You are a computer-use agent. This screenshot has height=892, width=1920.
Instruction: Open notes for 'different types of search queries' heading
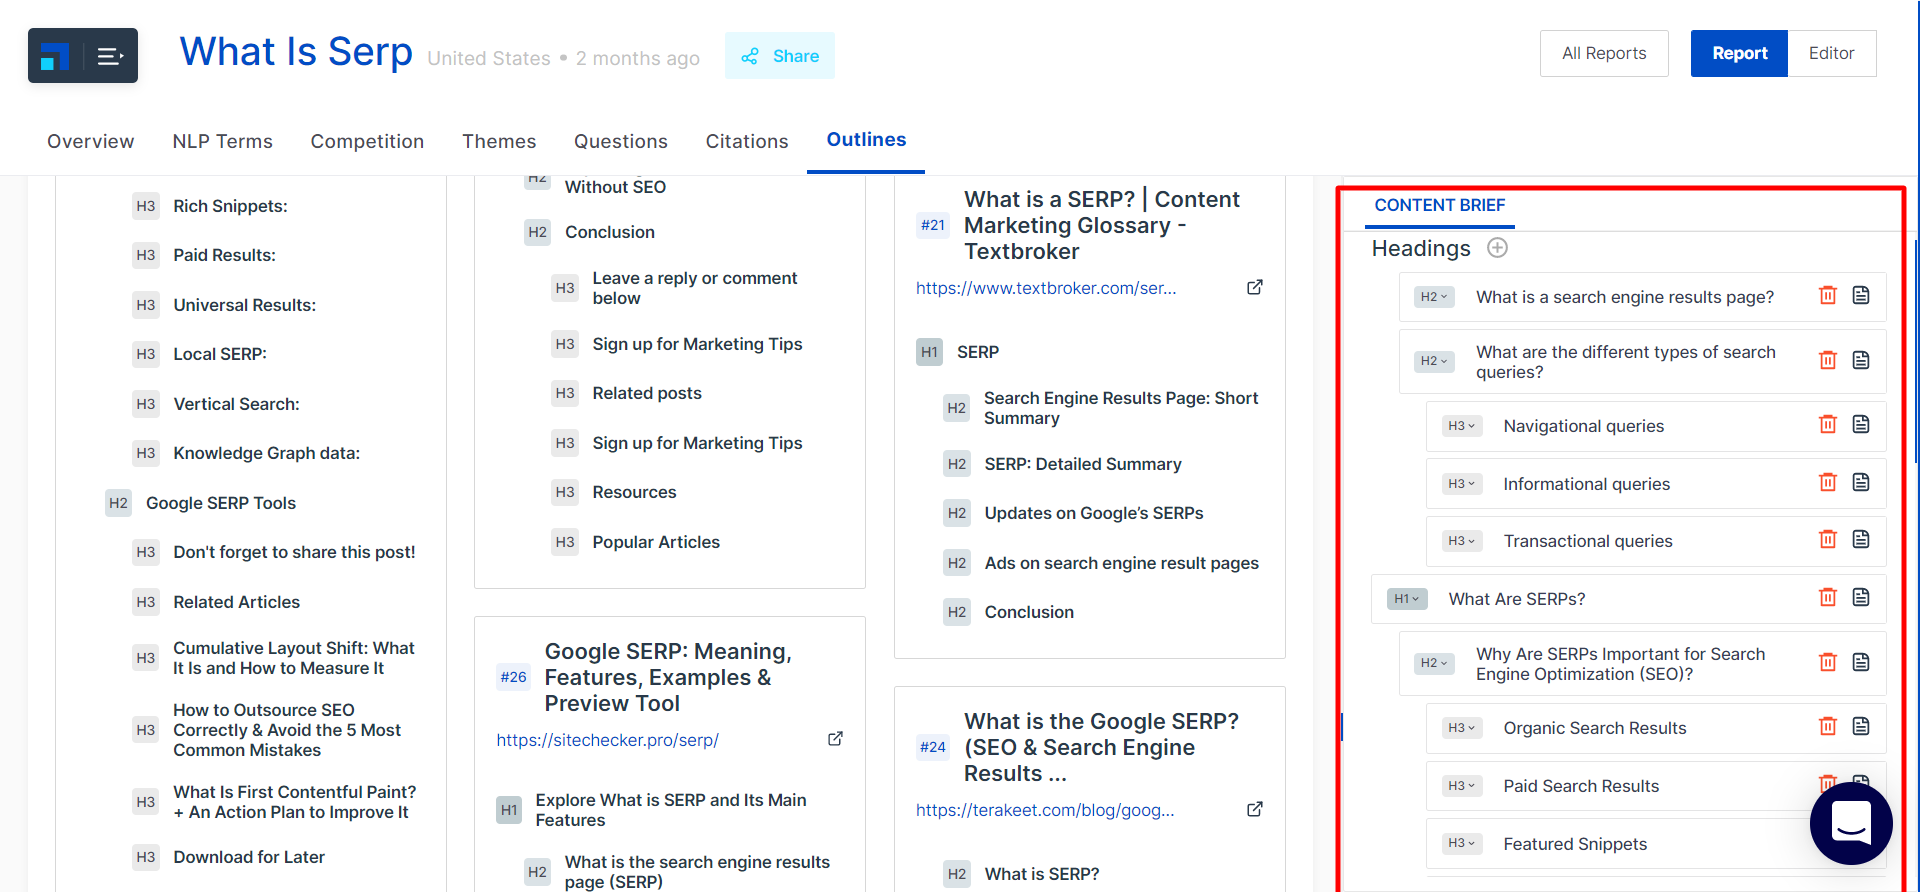coord(1861,360)
